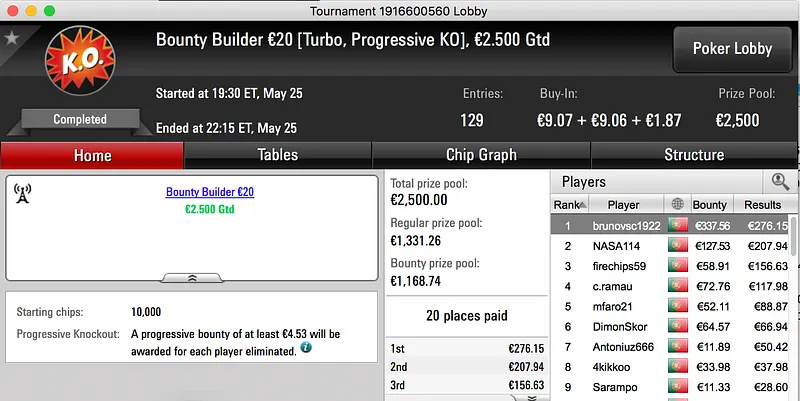Sort players by country globe column
Viewport: 800px width, 401px height.
pyautogui.click(x=679, y=205)
